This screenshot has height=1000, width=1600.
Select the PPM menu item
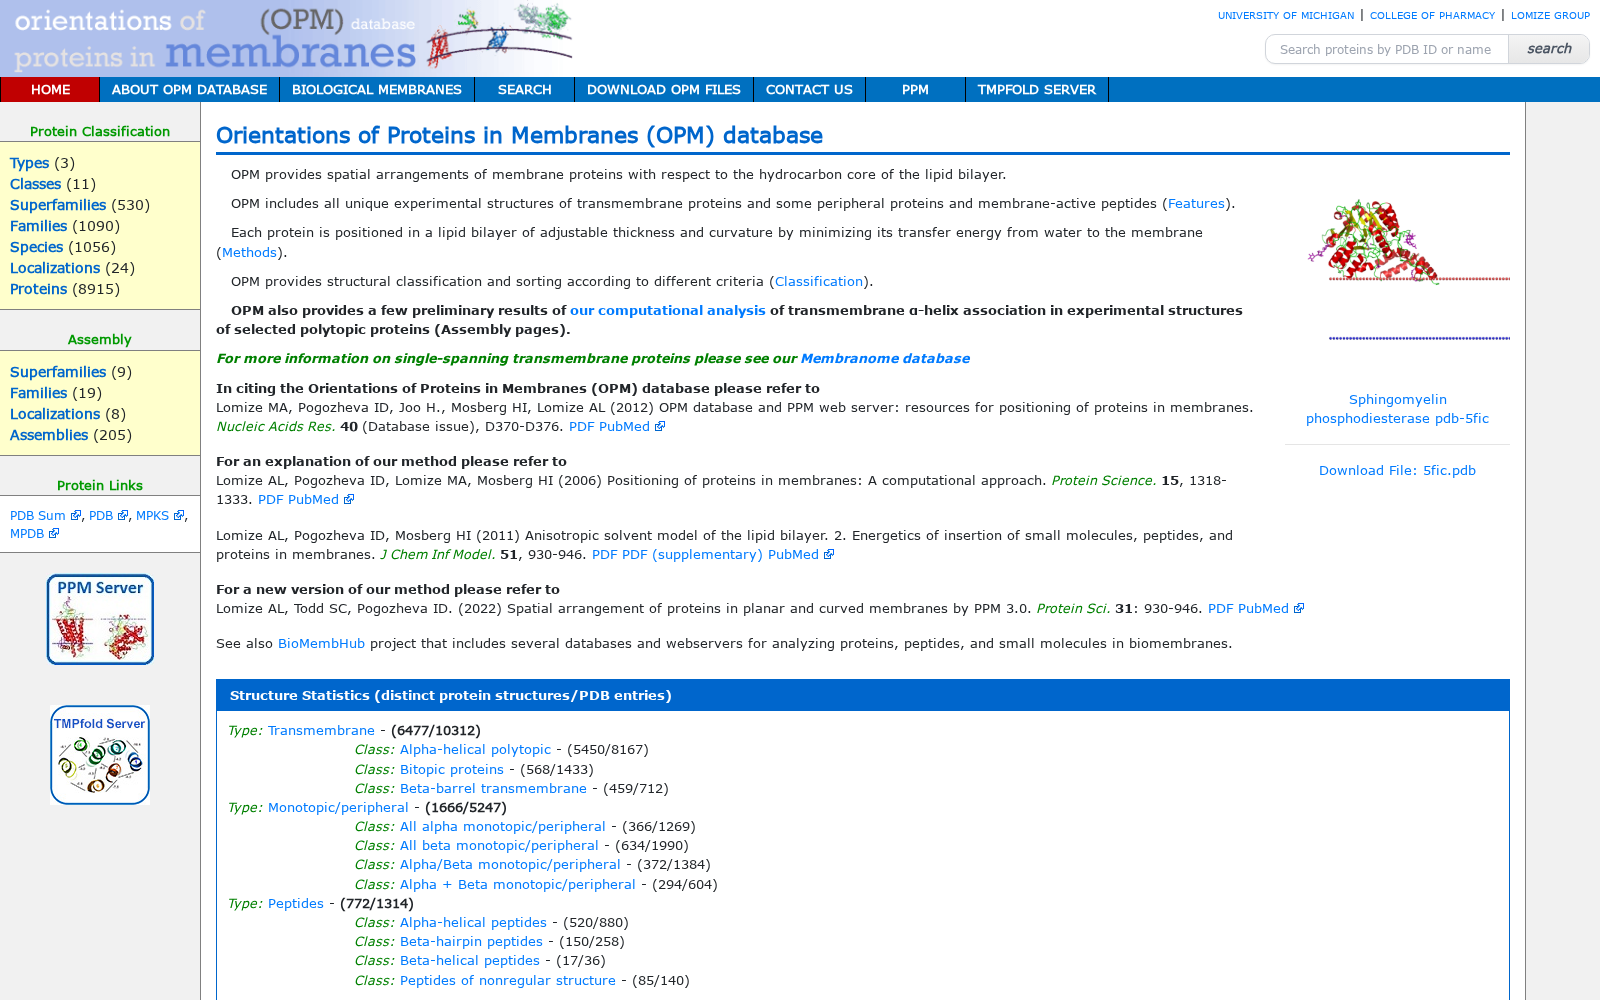point(915,90)
